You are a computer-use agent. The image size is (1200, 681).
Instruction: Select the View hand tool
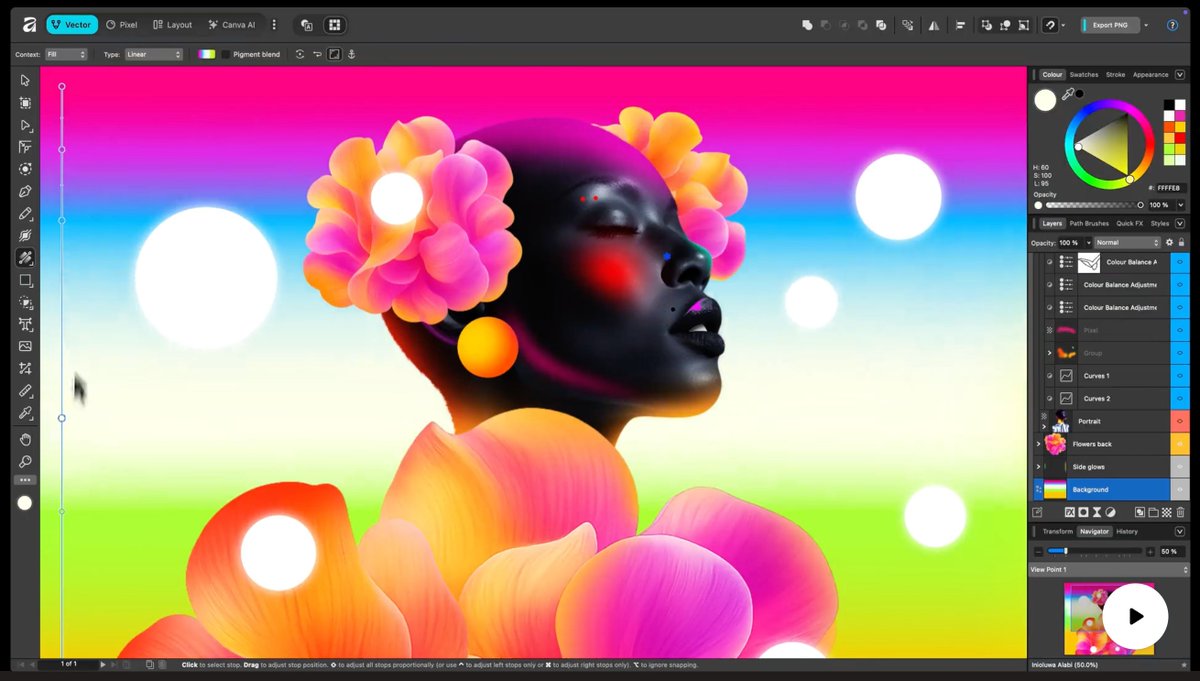click(x=25, y=439)
